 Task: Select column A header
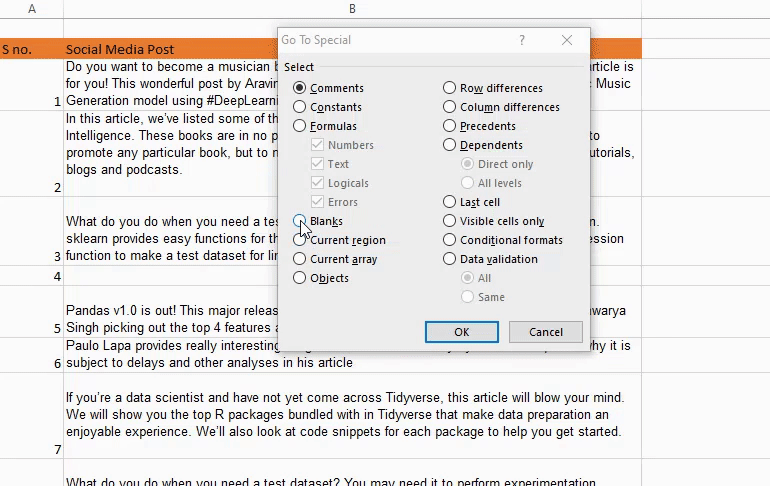32,9
